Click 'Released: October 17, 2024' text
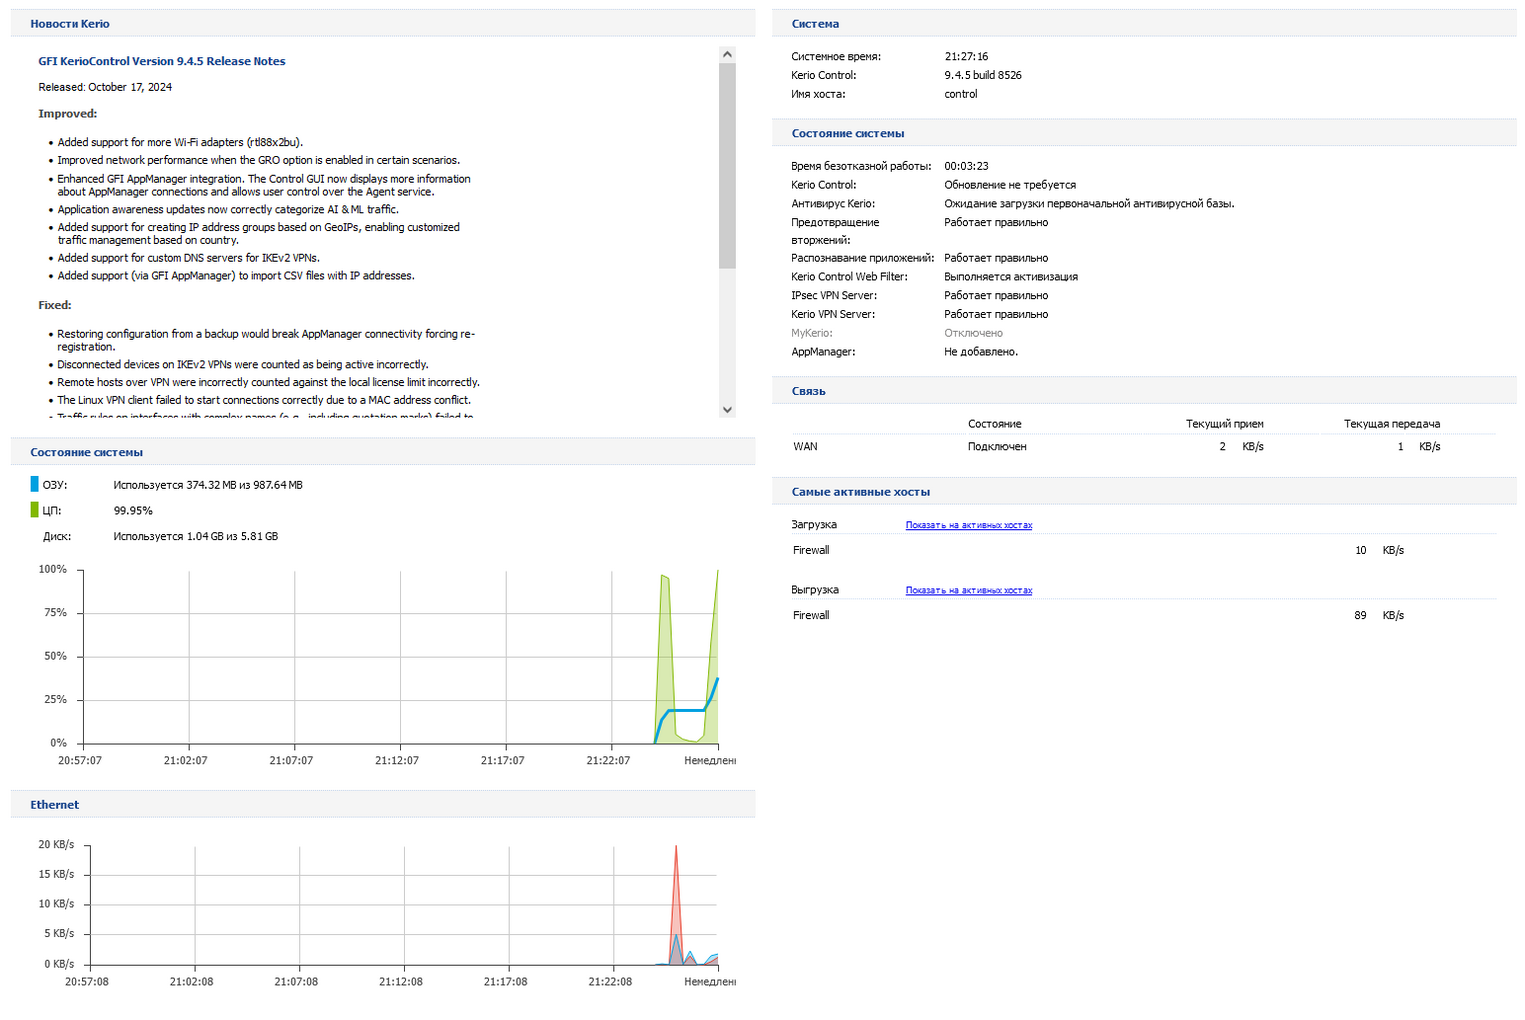Viewport: 1525px width, 1020px height. click(105, 87)
